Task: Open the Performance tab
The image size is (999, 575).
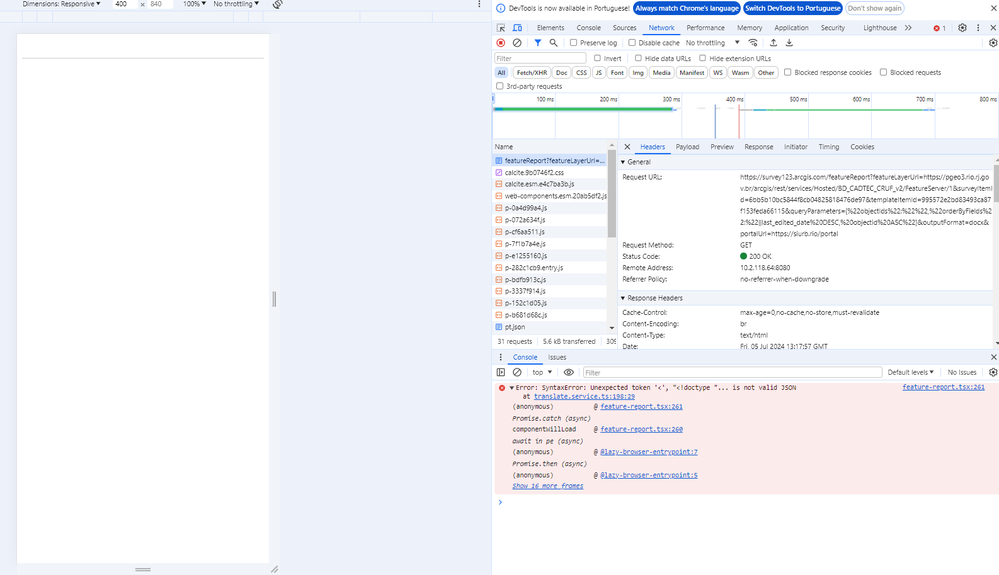Action: click(705, 28)
